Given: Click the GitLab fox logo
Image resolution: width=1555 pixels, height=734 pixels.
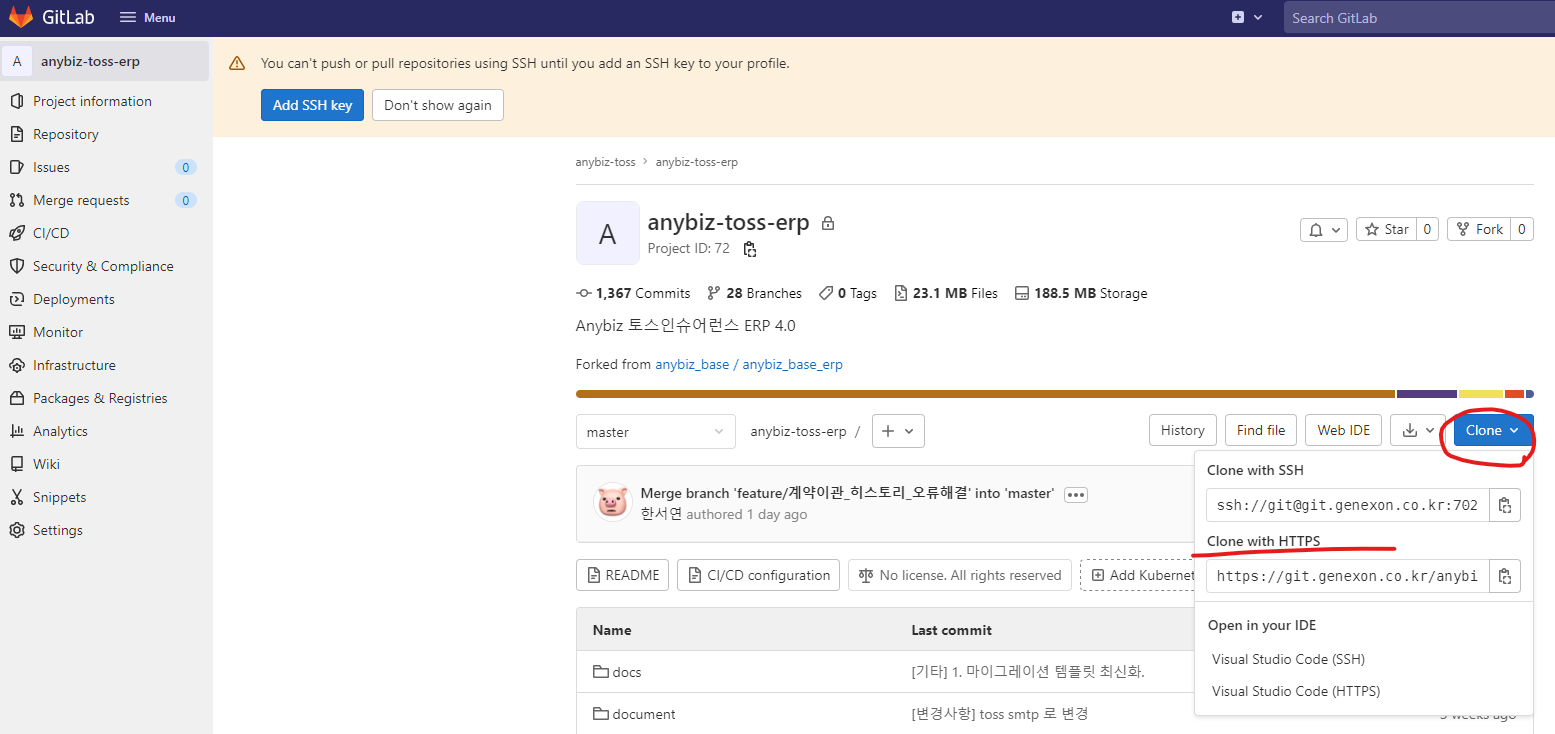Looking at the screenshot, I should pyautogui.click(x=22, y=17).
